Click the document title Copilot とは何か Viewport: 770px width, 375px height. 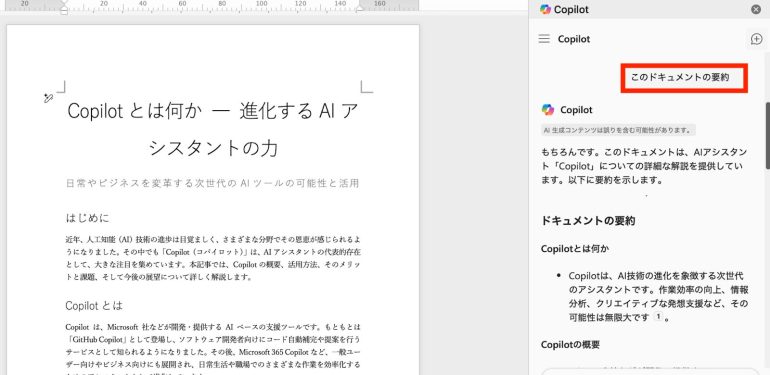click(212, 130)
